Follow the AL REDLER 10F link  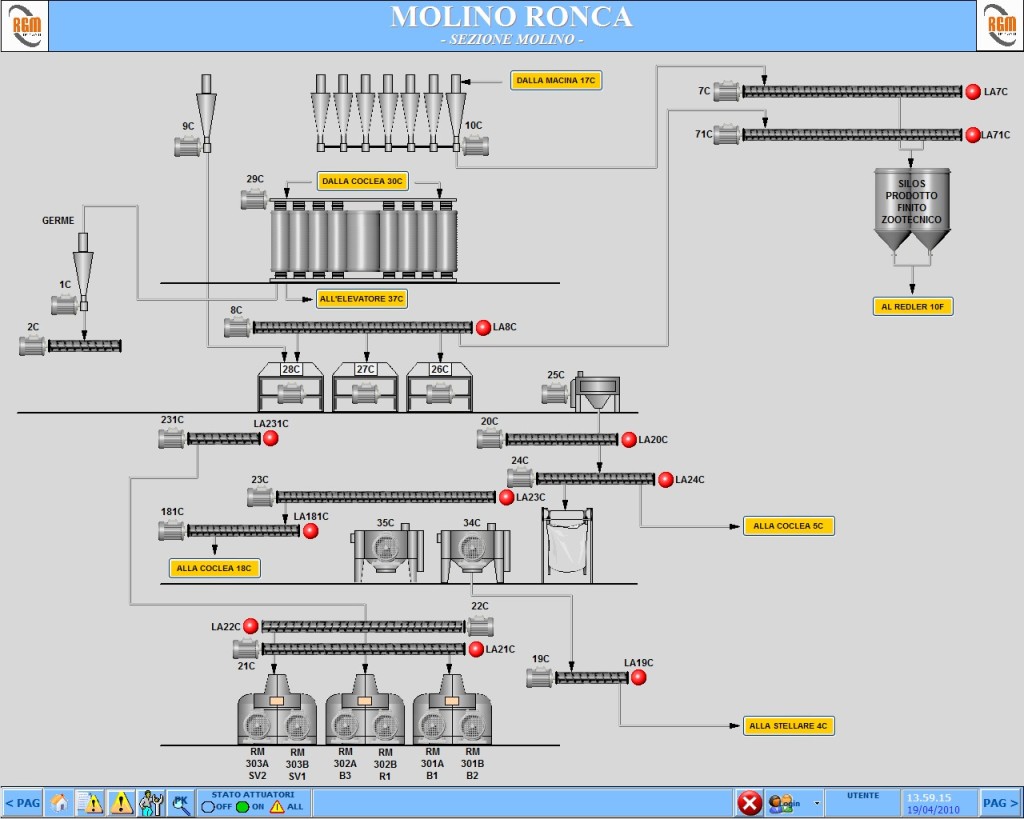913,306
